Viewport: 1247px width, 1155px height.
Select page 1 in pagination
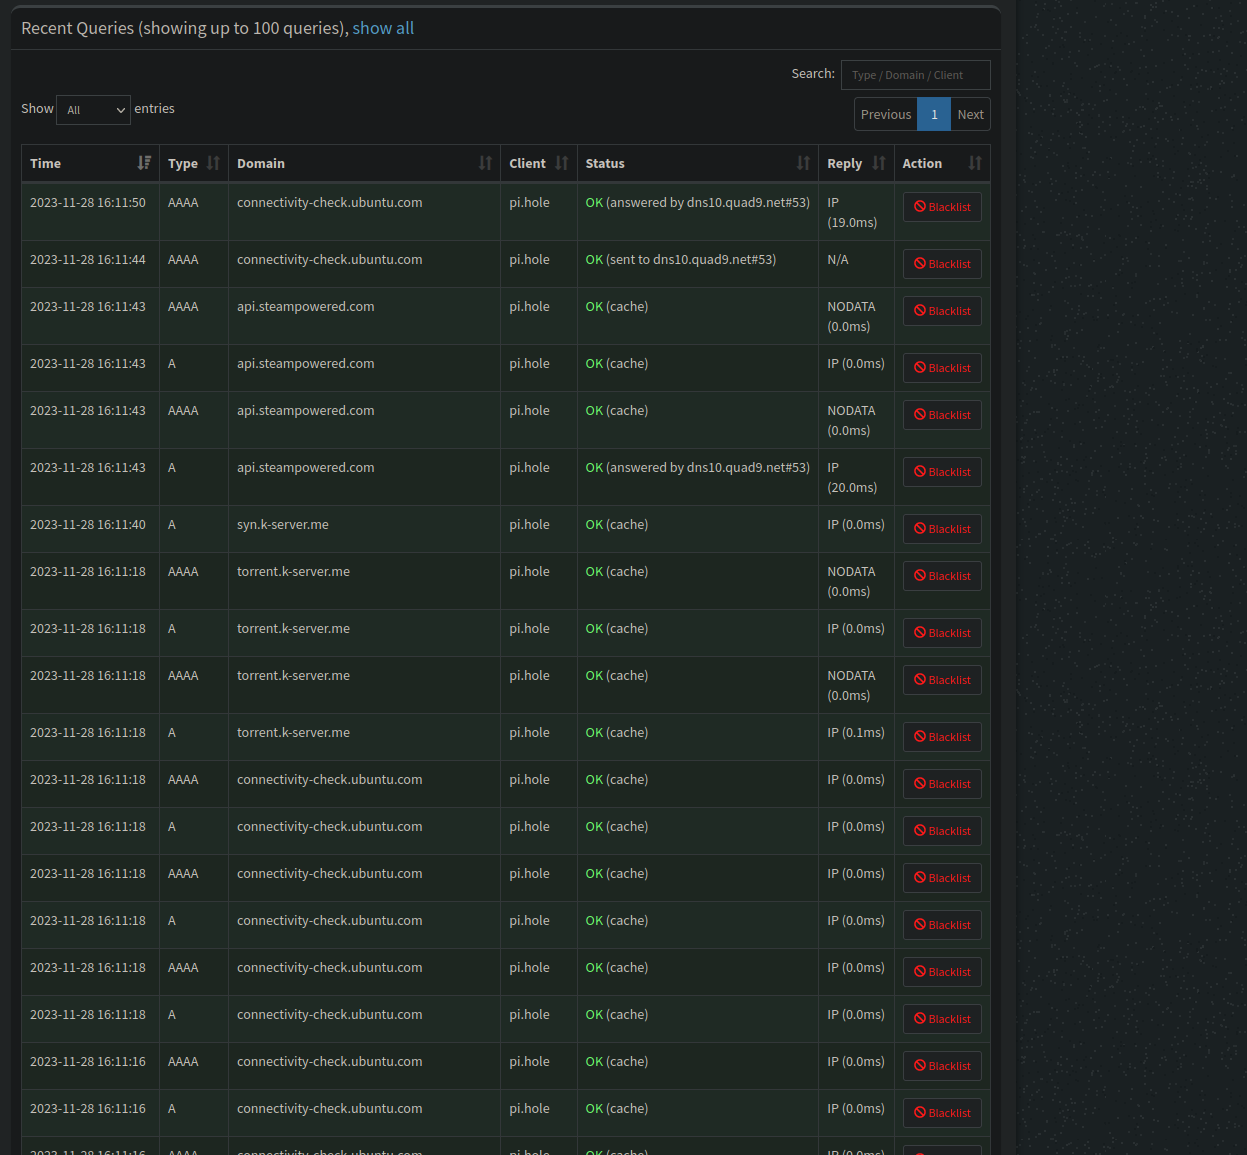[934, 114]
